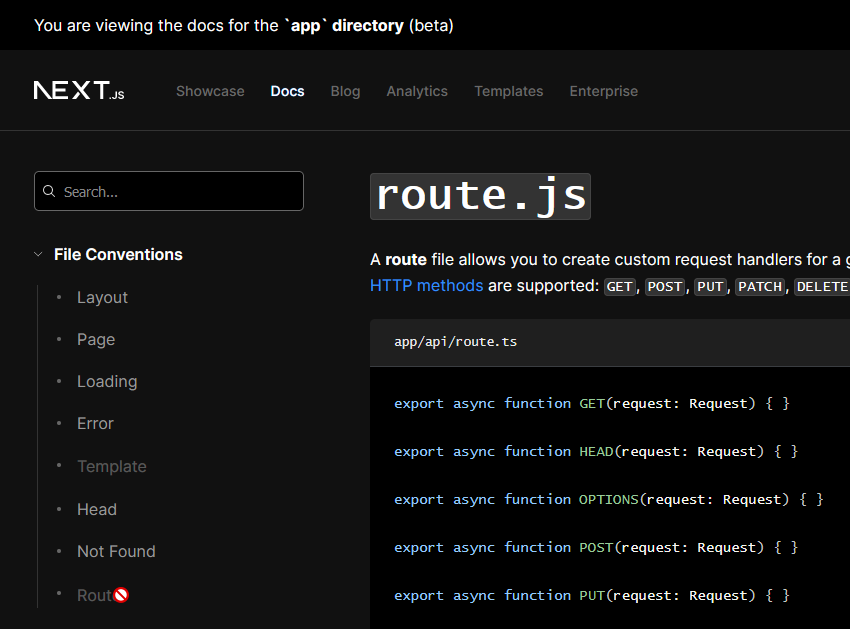This screenshot has width=850, height=629.
Task: Open the Docs navigation item
Action: coord(287,91)
